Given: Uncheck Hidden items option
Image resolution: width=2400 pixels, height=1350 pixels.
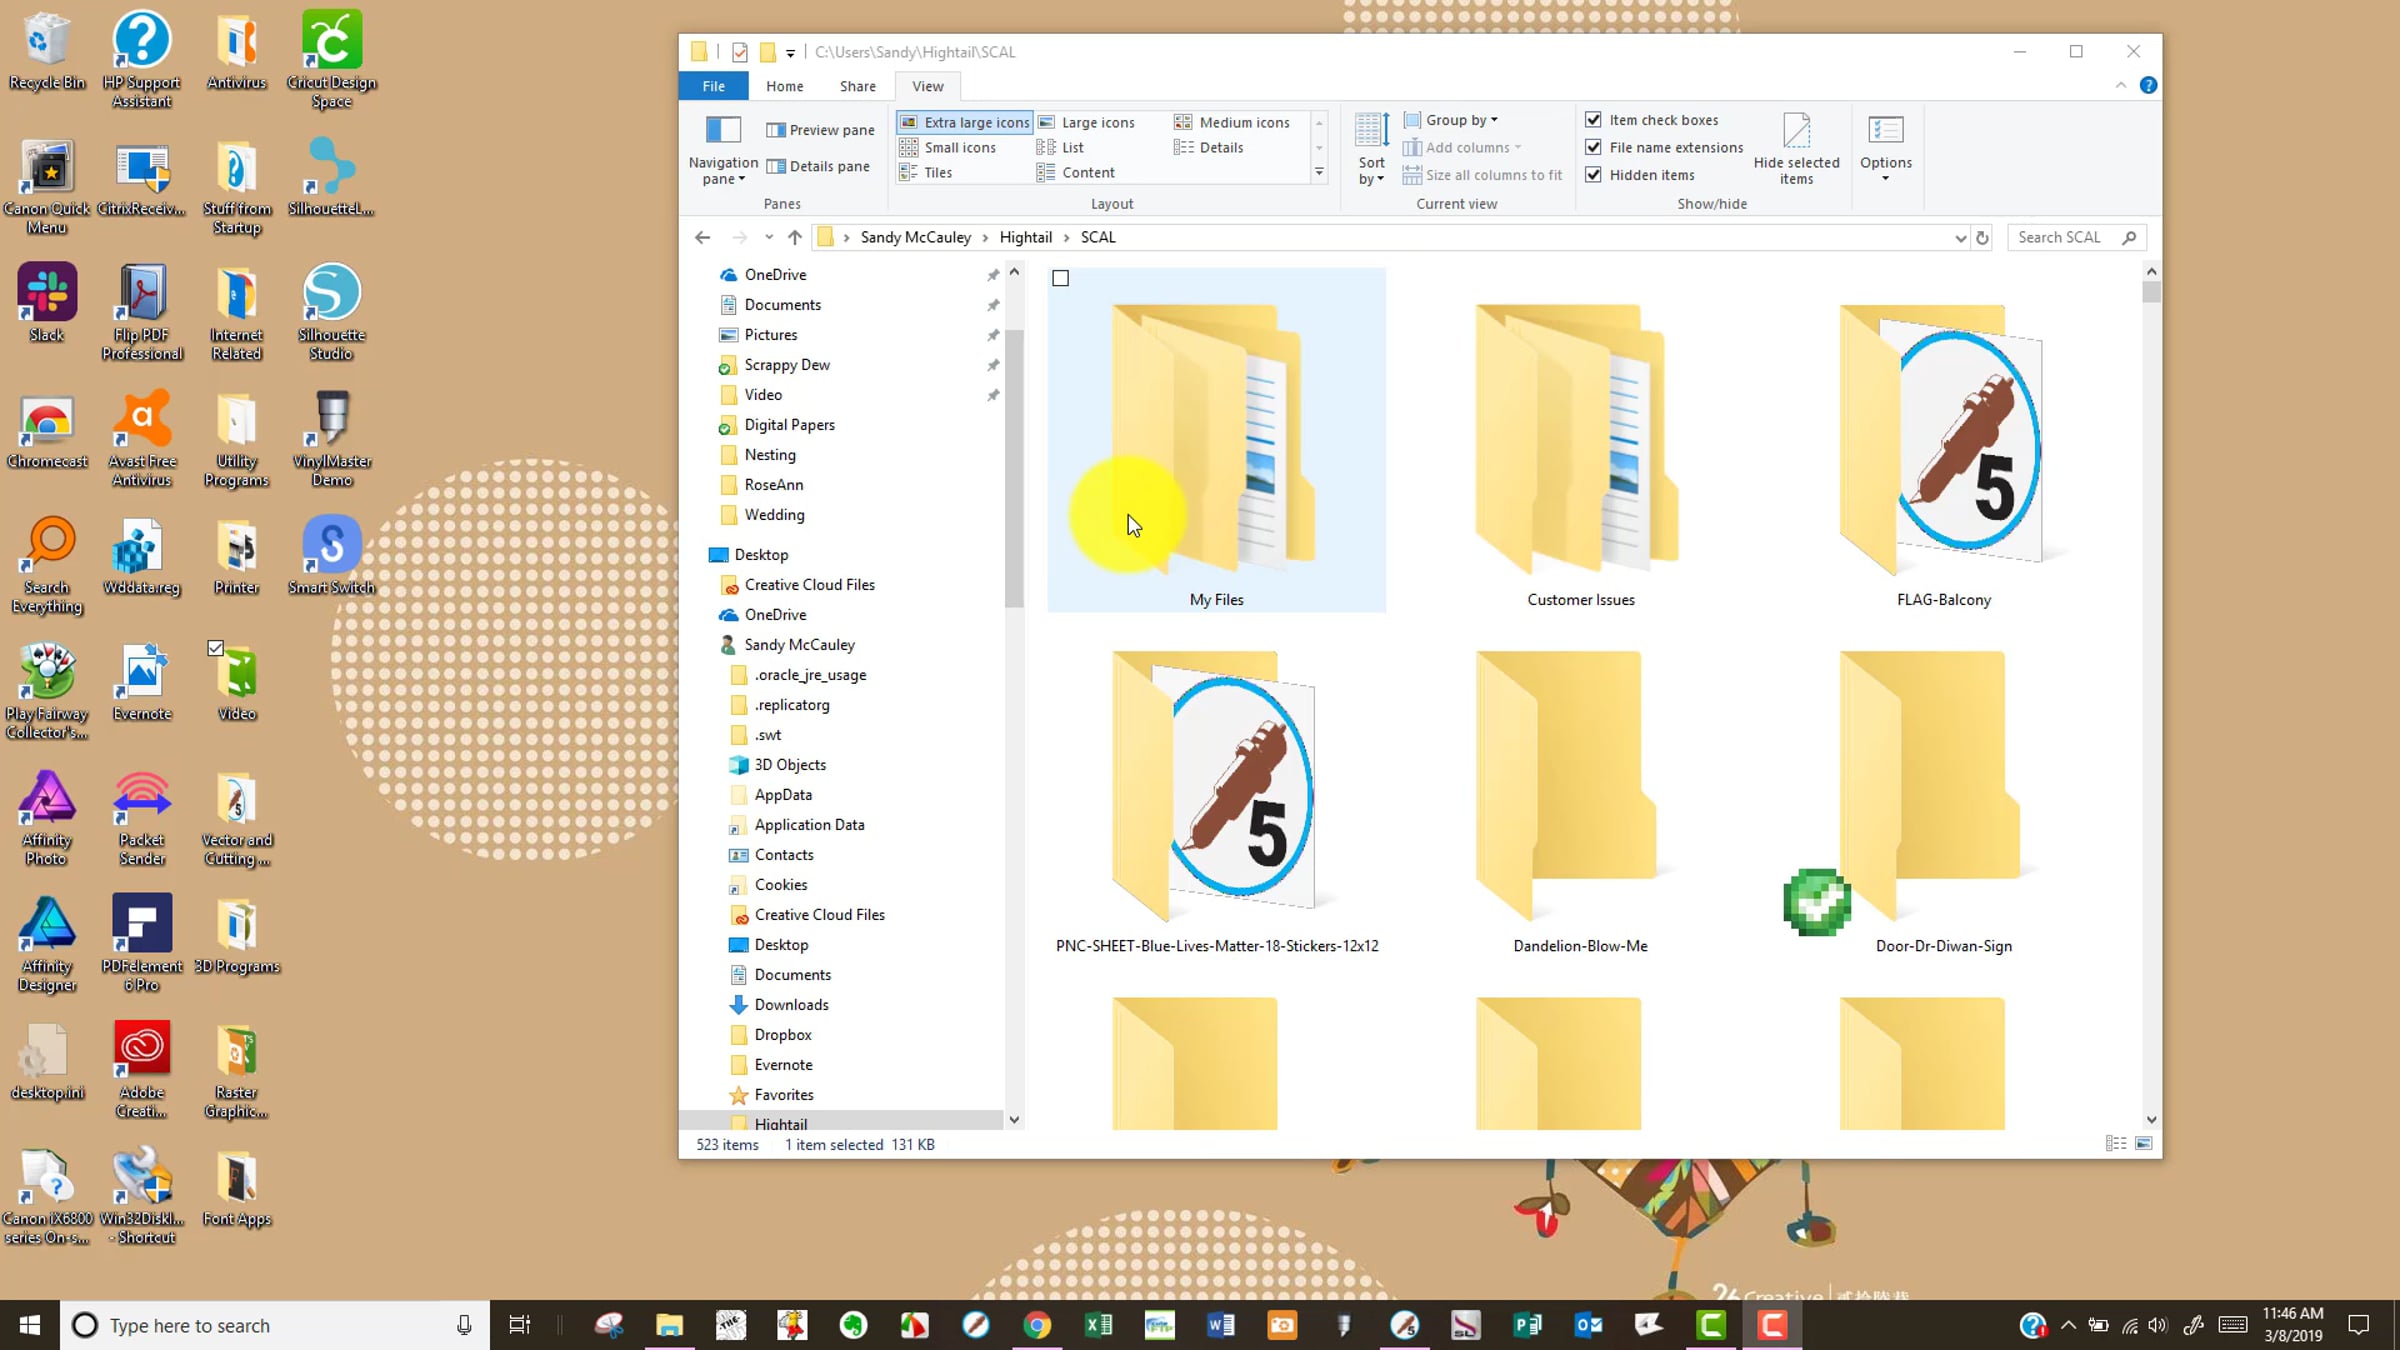Looking at the screenshot, I should click(1594, 175).
